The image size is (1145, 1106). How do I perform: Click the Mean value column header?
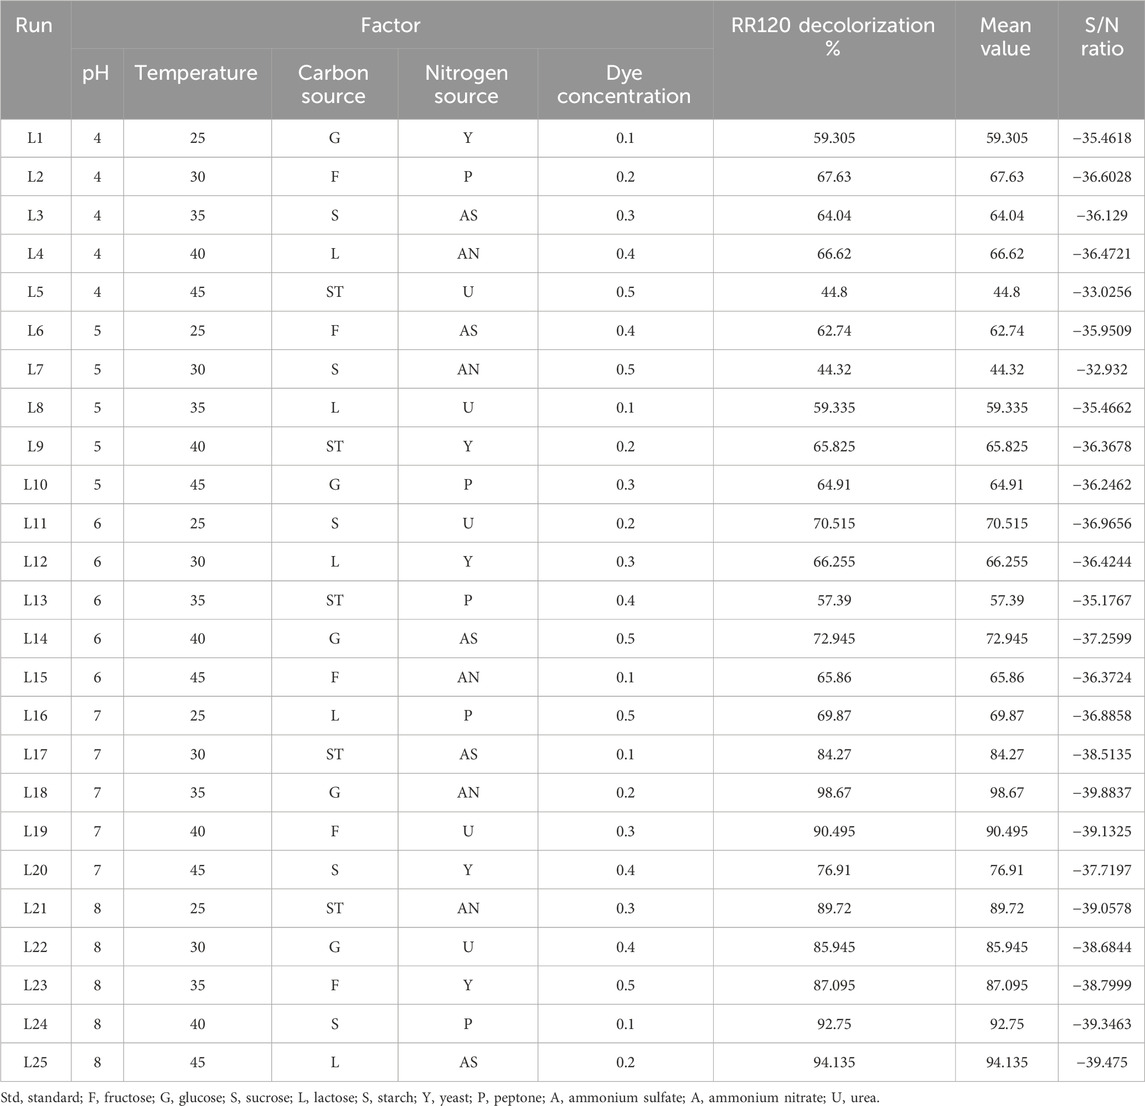[1005, 36]
